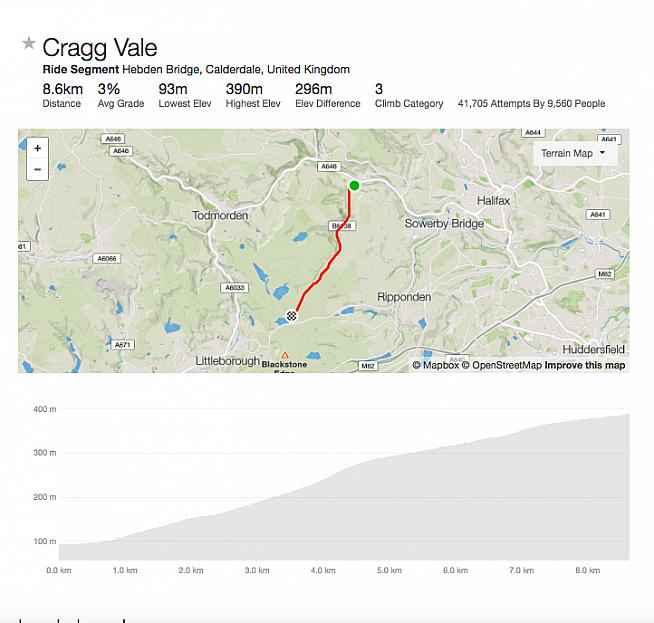654x623 pixels.
Task: Click the Blackstone Edge peak triangle icon
Action: (x=284, y=355)
